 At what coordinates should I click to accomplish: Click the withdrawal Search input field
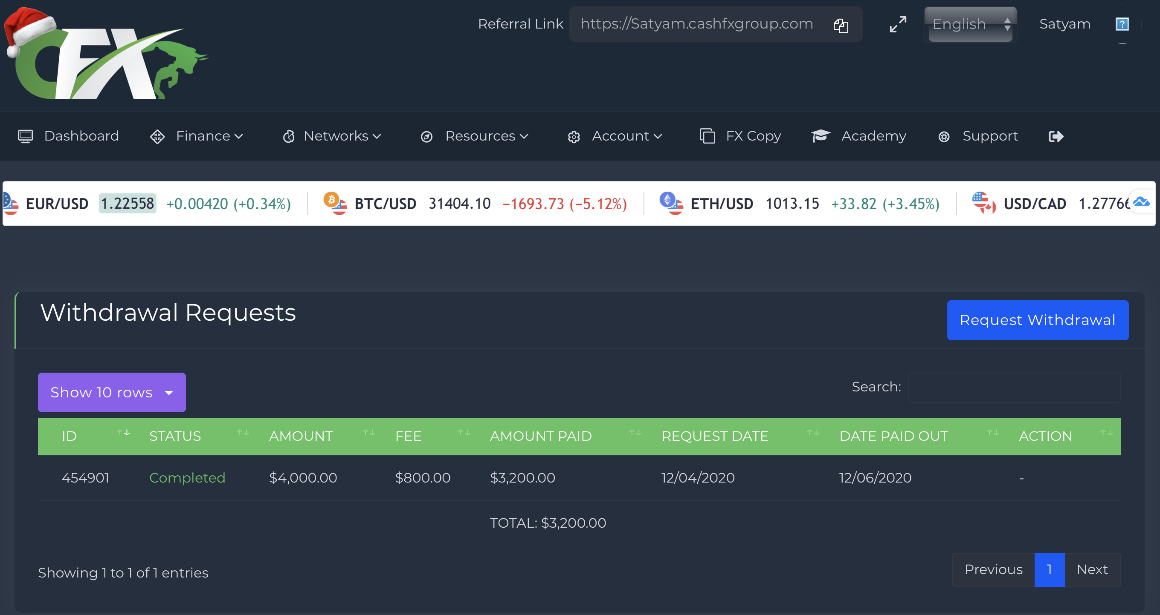1013,387
